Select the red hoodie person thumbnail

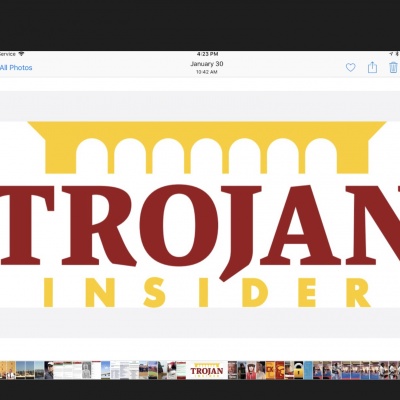251,370
